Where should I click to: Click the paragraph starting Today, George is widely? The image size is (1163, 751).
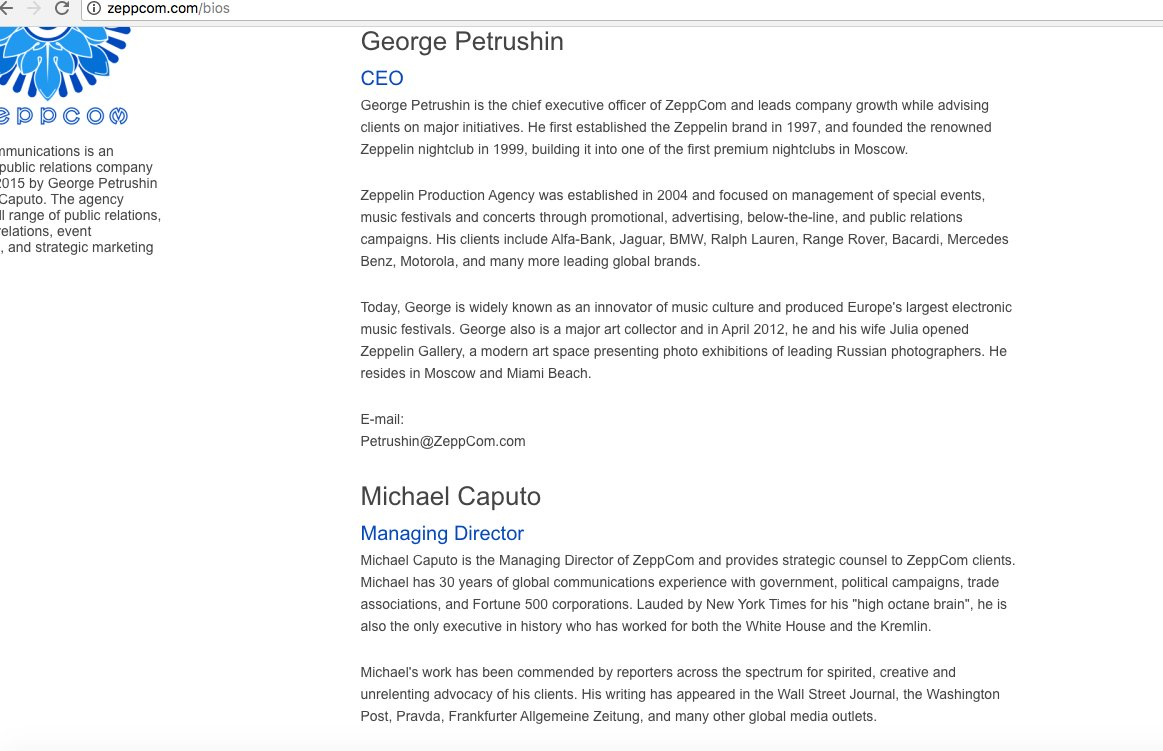[685, 340]
